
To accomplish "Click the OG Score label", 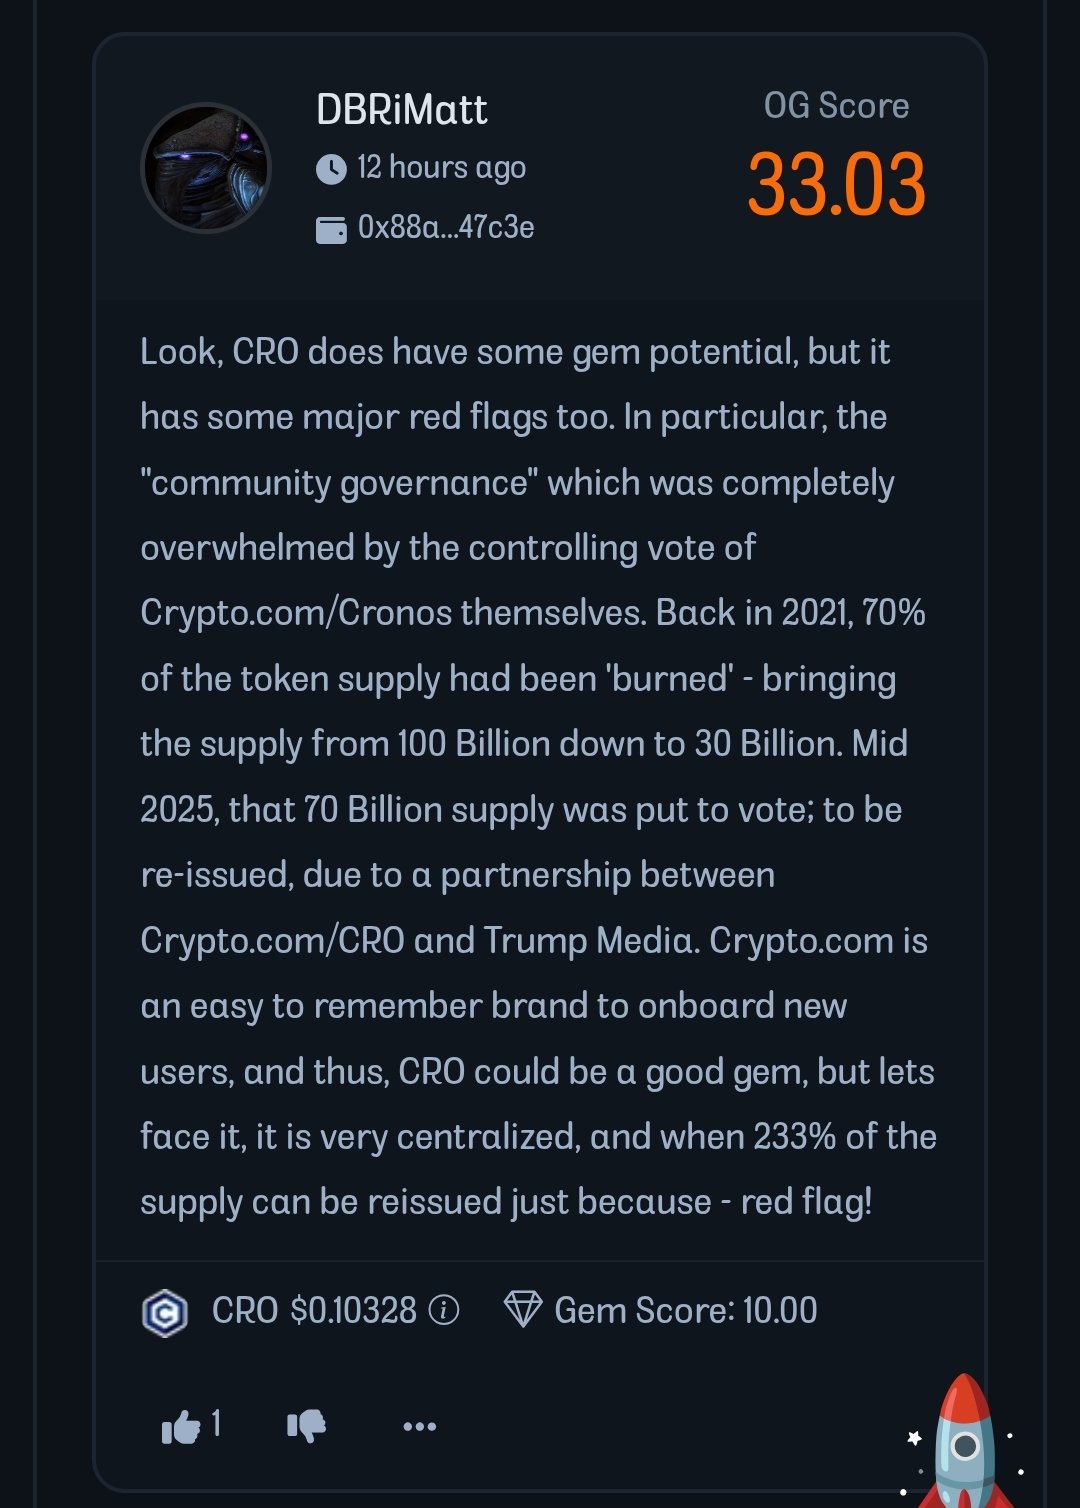I will coord(836,105).
